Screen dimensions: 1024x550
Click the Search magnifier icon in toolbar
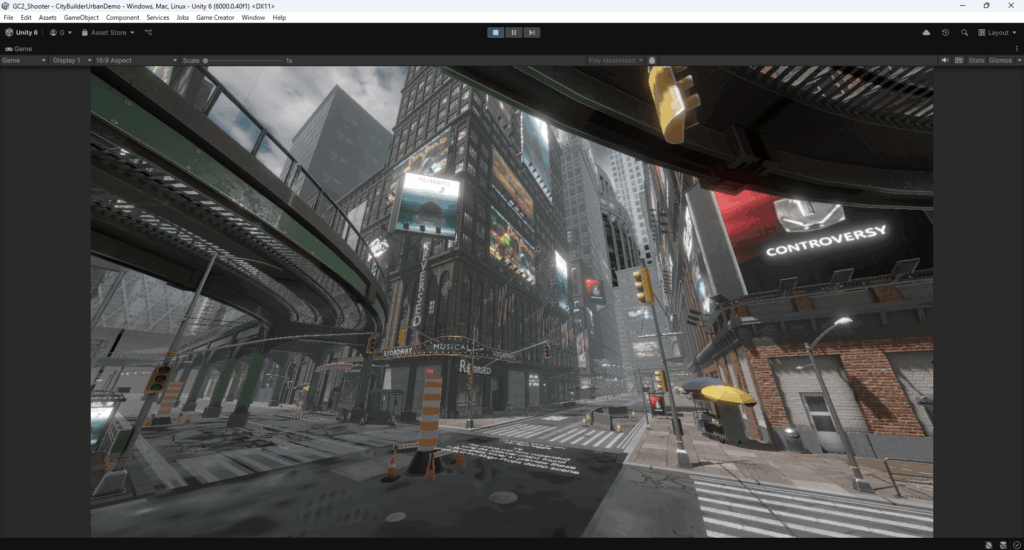click(964, 32)
